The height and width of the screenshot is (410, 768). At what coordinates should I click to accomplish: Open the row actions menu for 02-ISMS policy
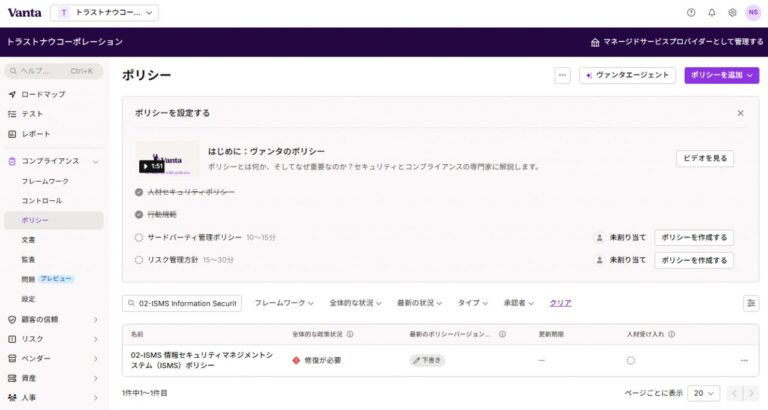(744, 361)
